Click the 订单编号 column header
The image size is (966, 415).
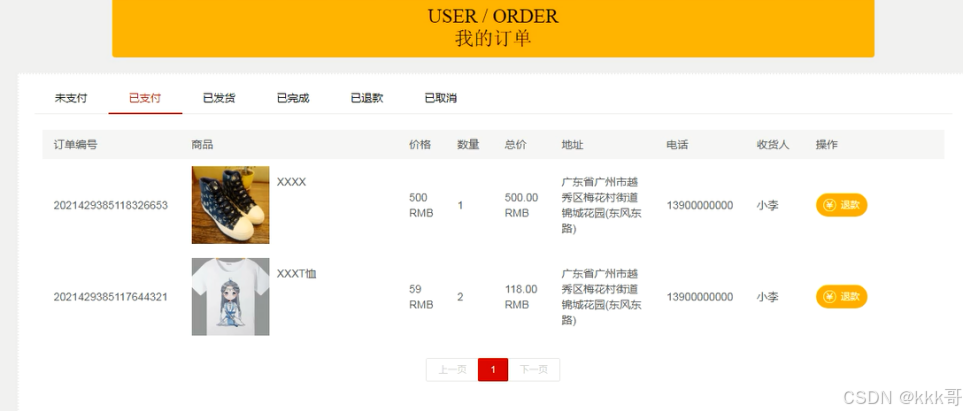(75, 145)
